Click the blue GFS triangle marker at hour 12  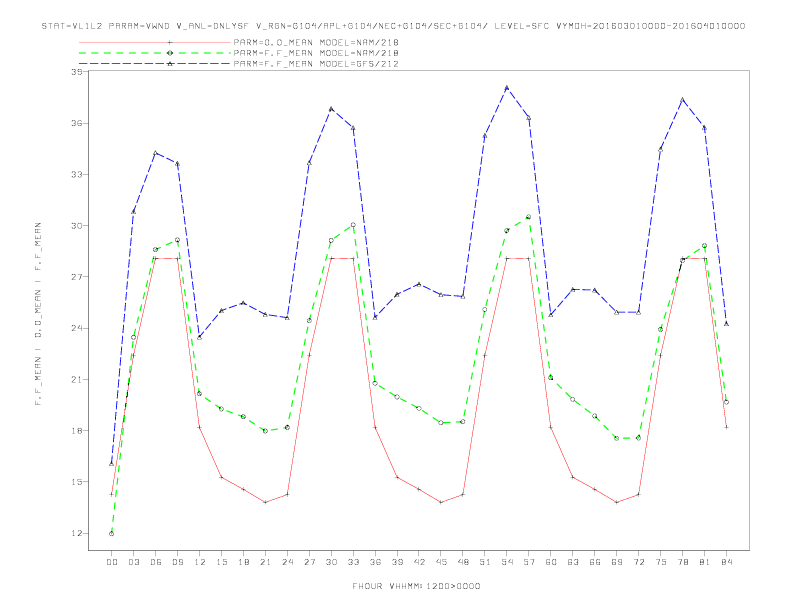click(199, 337)
